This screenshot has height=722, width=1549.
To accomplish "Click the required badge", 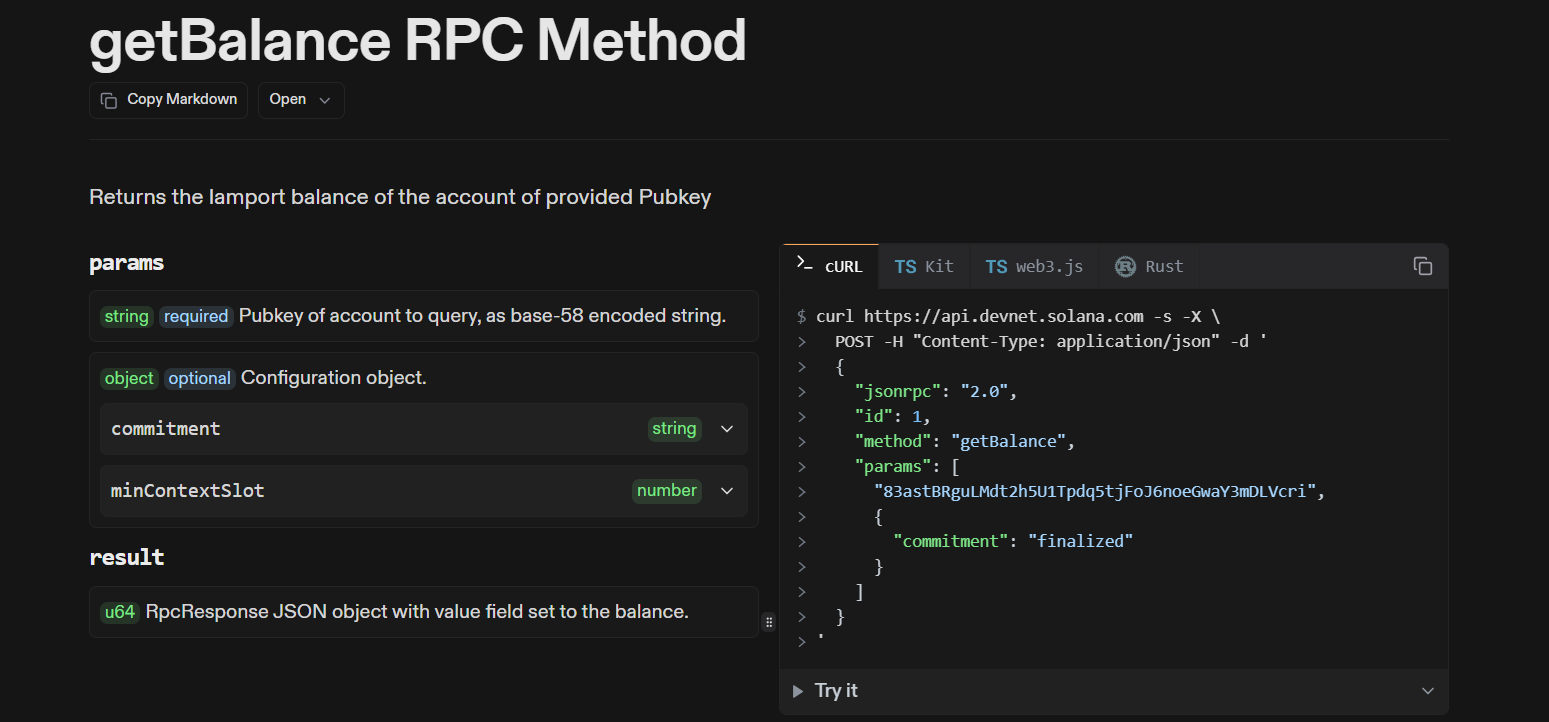I will coord(196,316).
